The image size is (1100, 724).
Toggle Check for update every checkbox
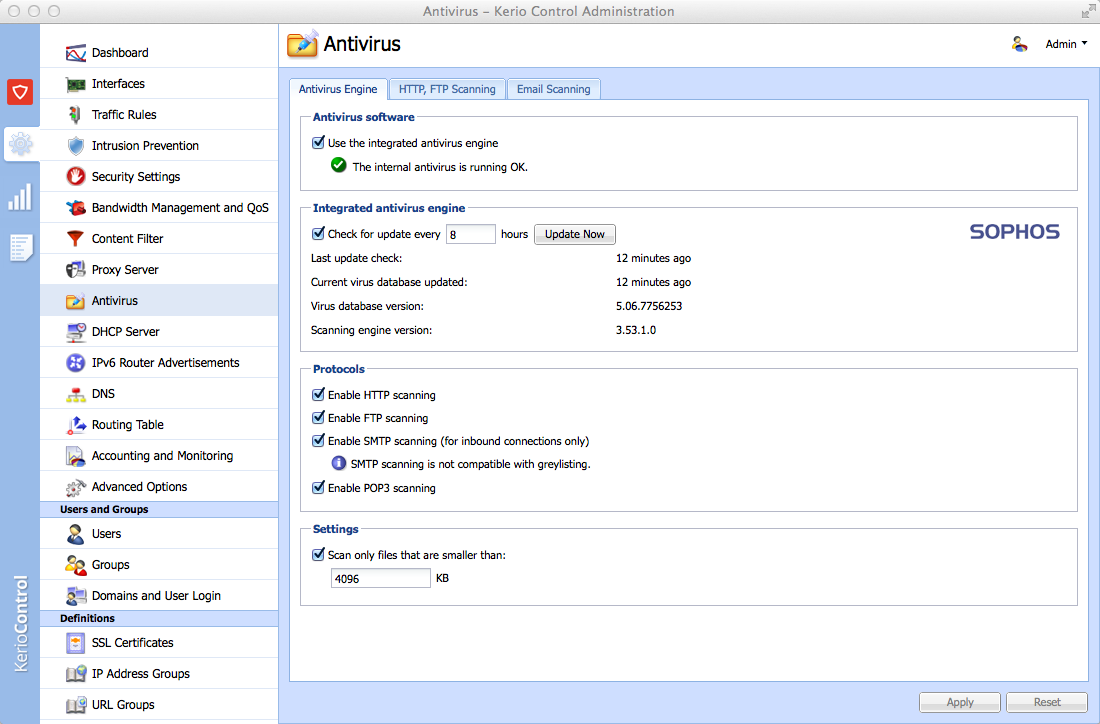tap(318, 234)
